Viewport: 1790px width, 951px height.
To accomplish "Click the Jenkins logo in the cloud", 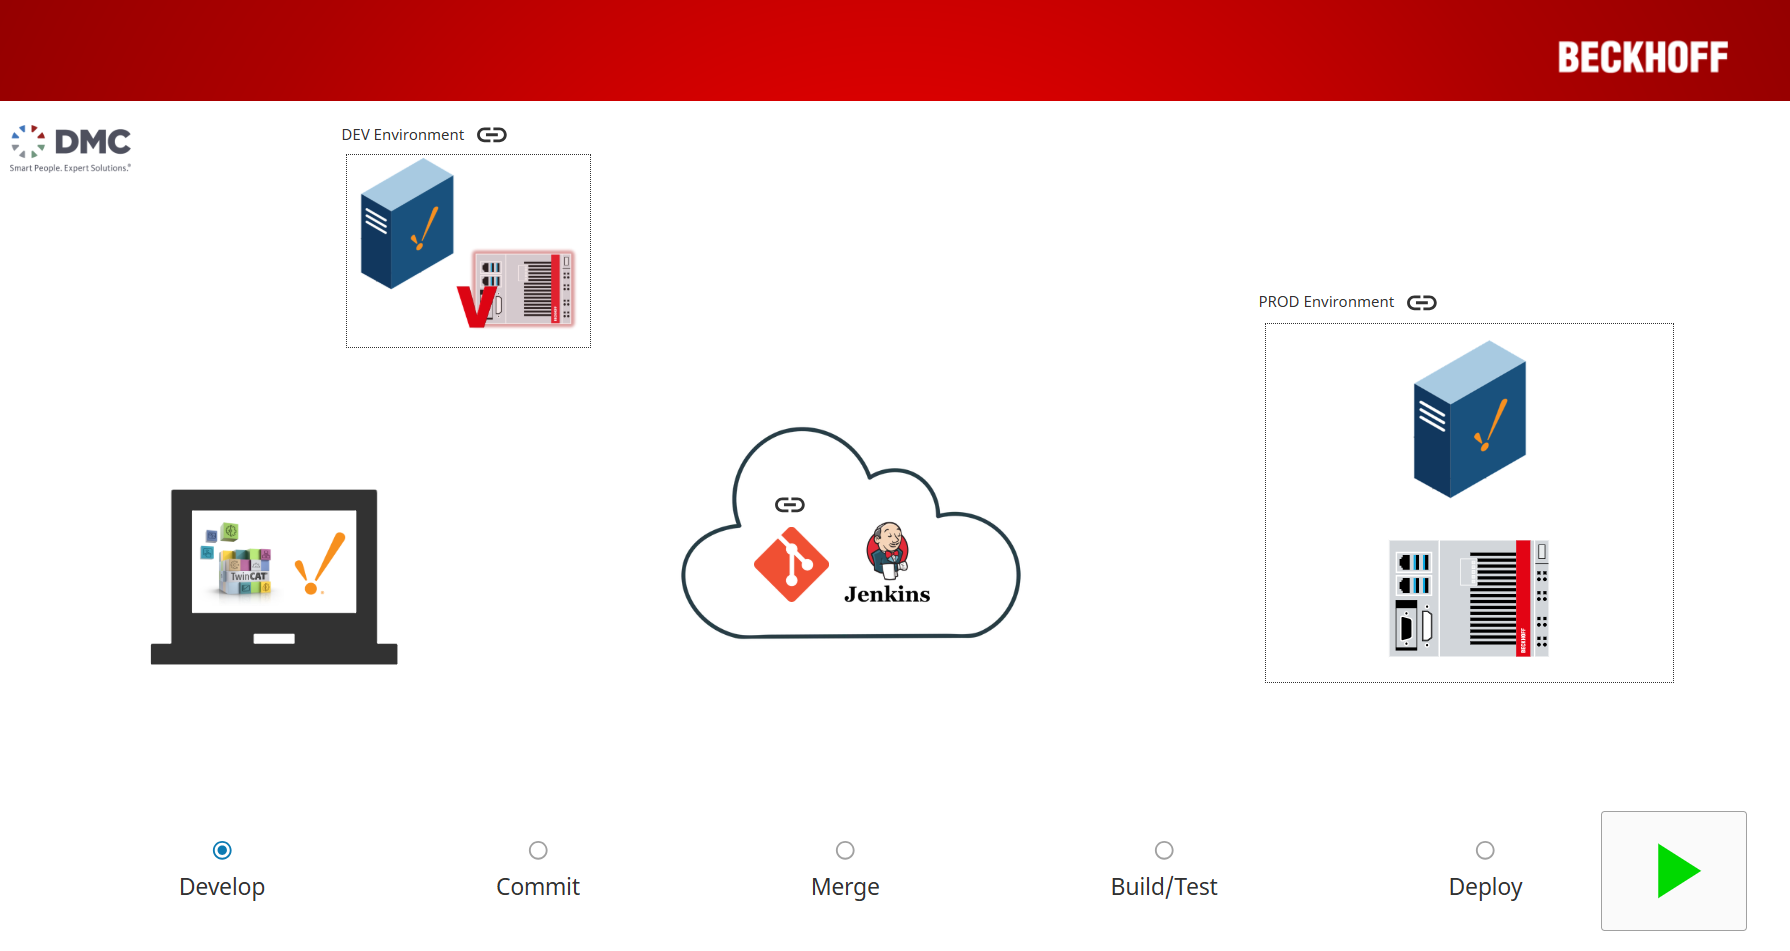I will [x=887, y=564].
